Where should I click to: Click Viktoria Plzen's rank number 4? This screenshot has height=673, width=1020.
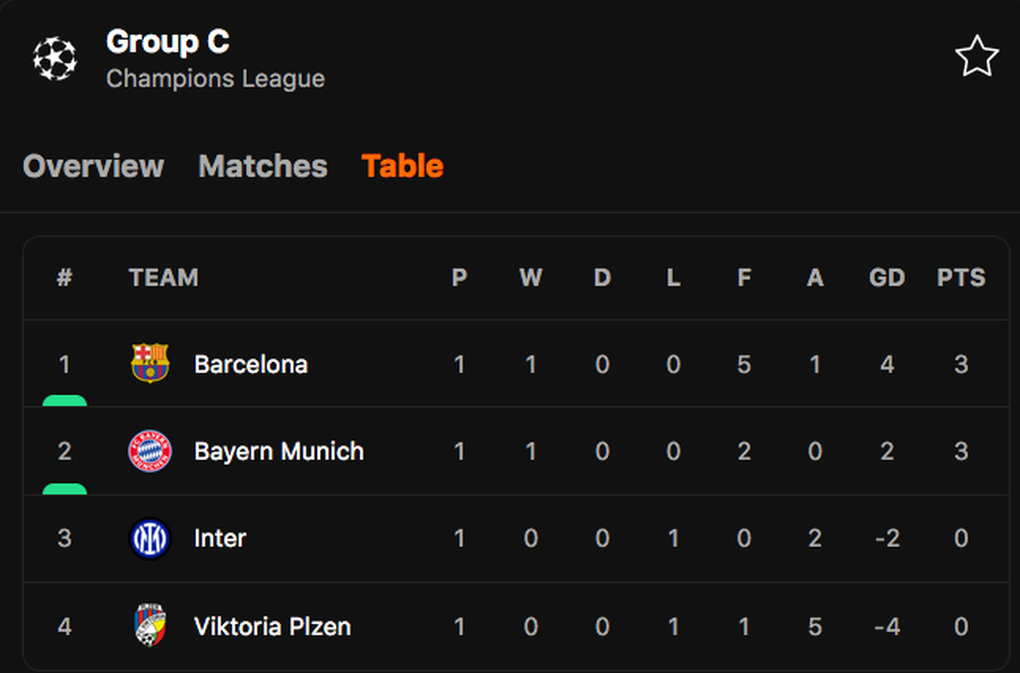pyautogui.click(x=64, y=627)
